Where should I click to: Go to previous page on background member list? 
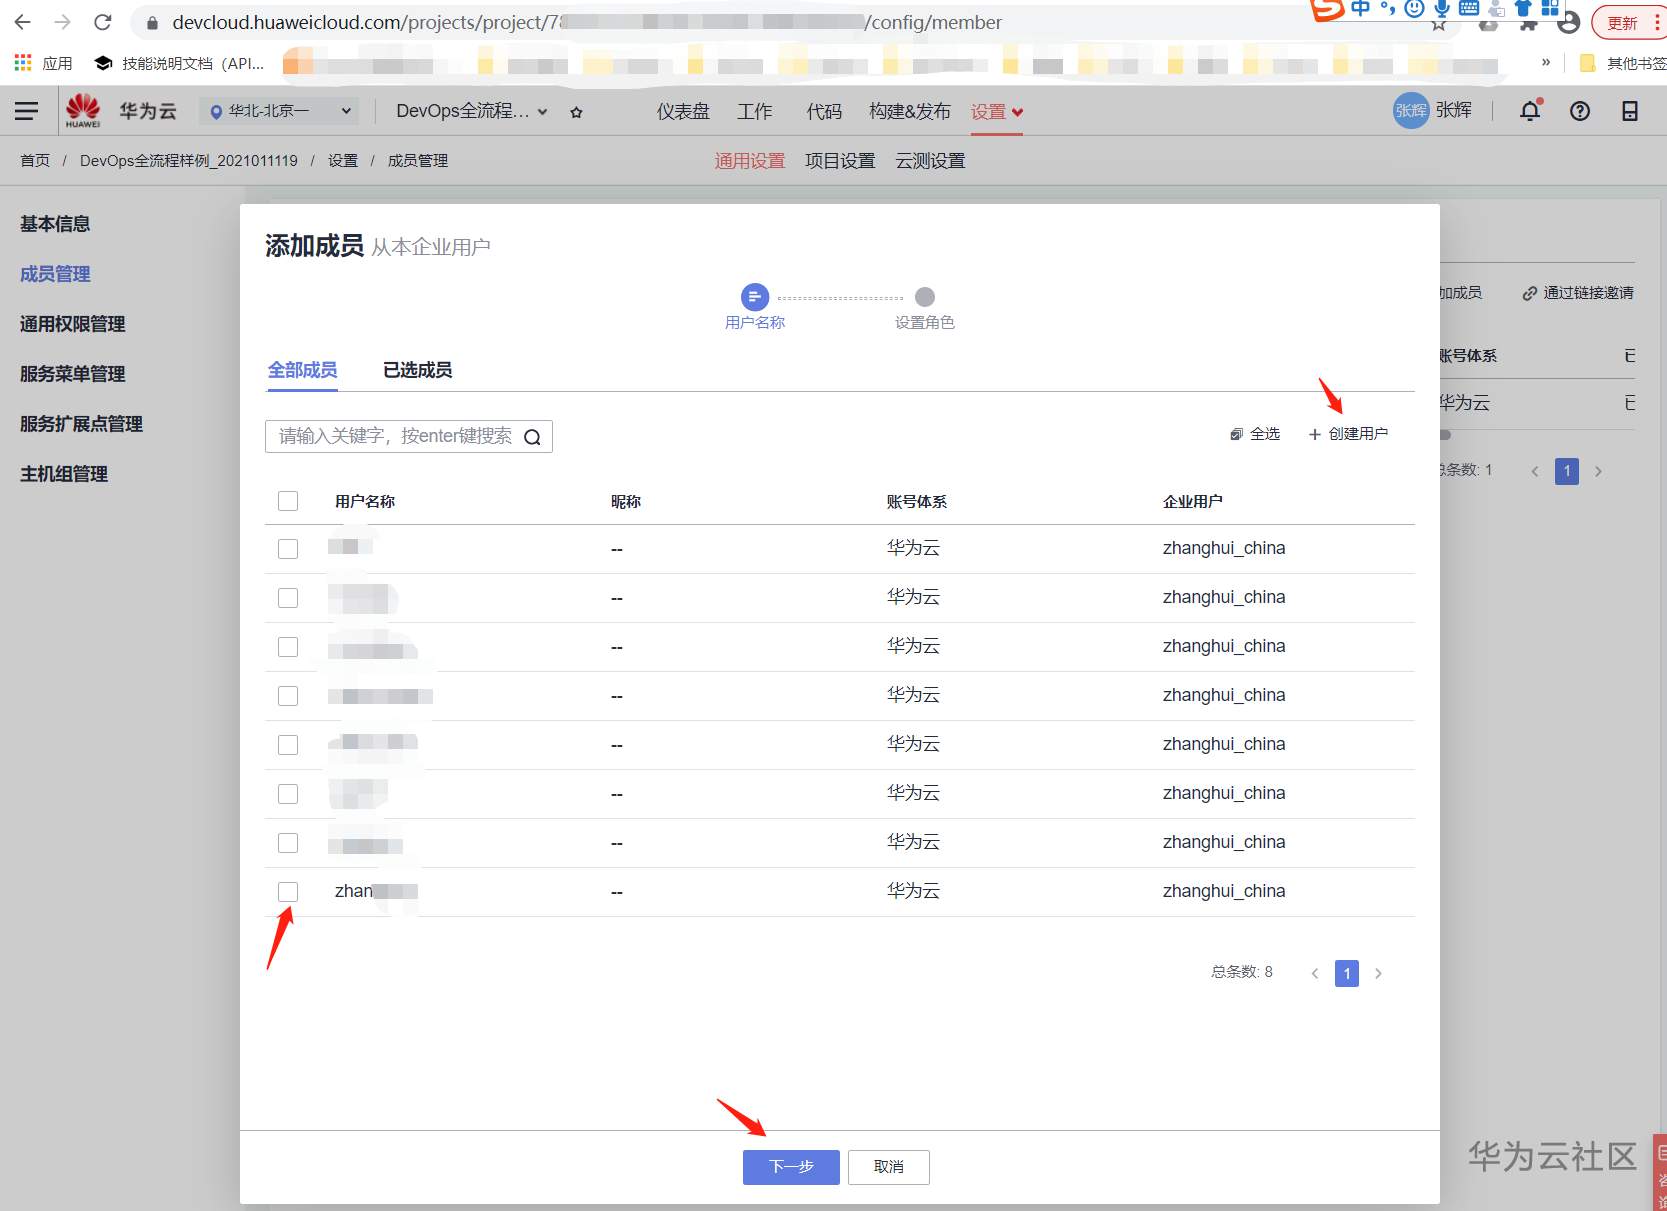[x=1535, y=471]
